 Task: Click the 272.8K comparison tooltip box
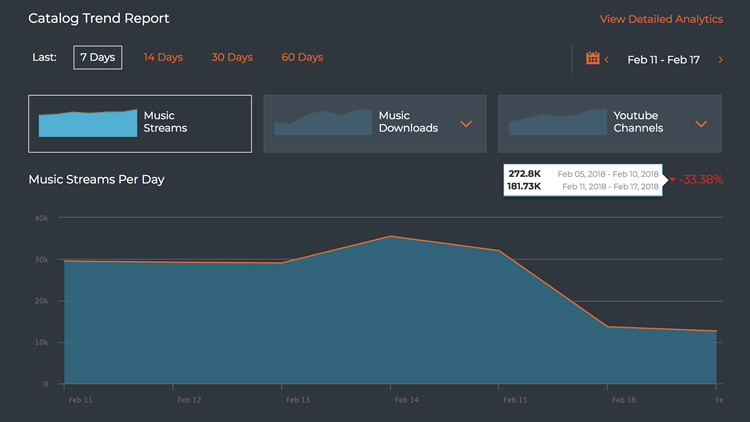[583, 180]
